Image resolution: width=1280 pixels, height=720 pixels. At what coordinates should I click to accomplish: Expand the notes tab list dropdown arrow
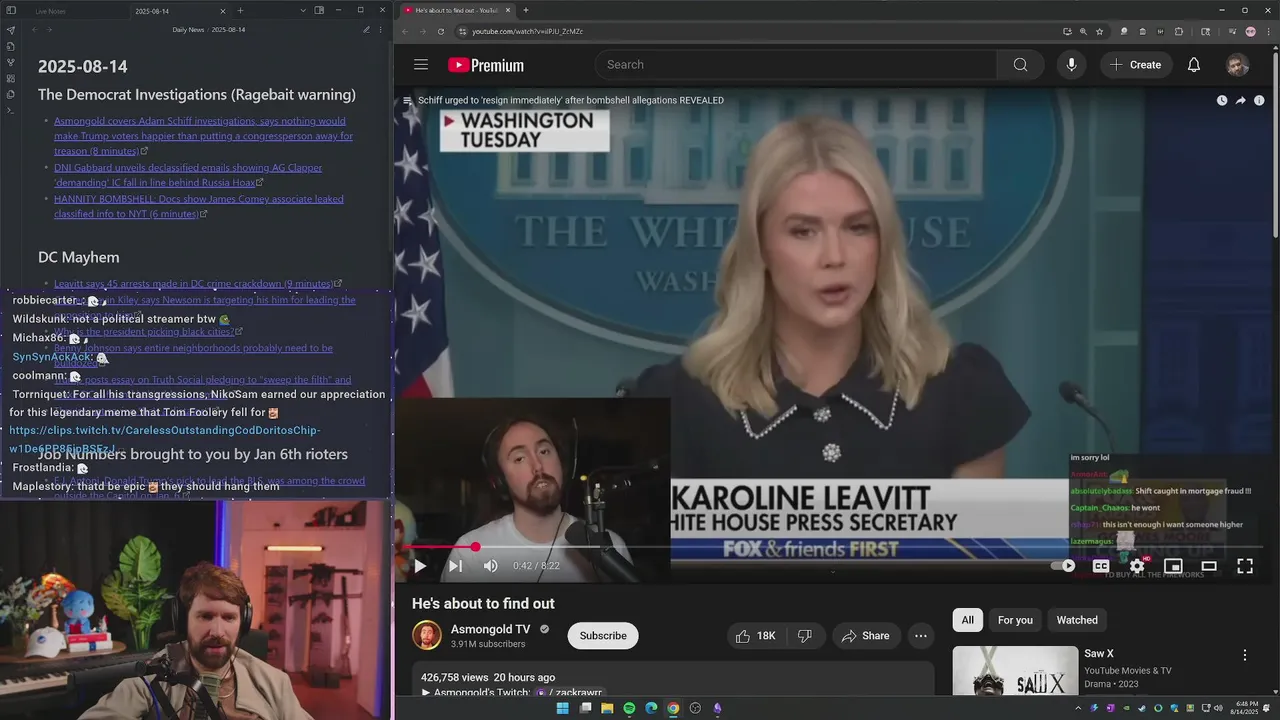(x=303, y=10)
